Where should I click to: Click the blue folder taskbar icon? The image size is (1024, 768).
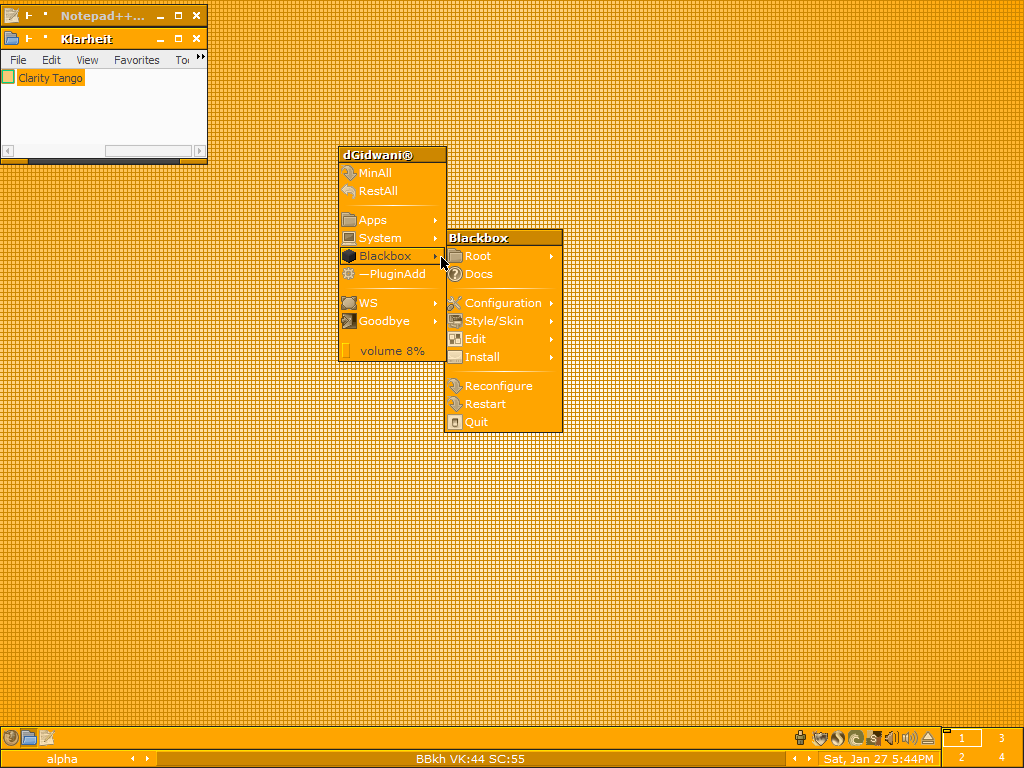tap(29, 738)
